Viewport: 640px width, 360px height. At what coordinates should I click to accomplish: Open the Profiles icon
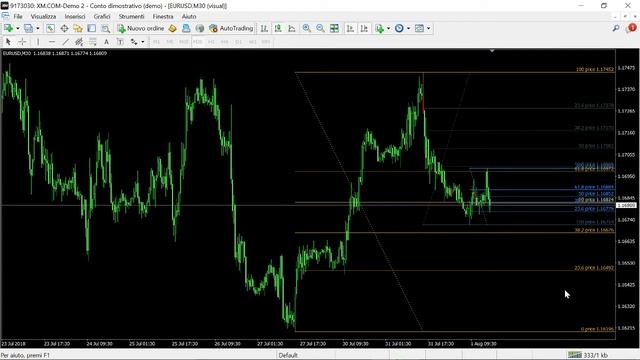[28, 28]
